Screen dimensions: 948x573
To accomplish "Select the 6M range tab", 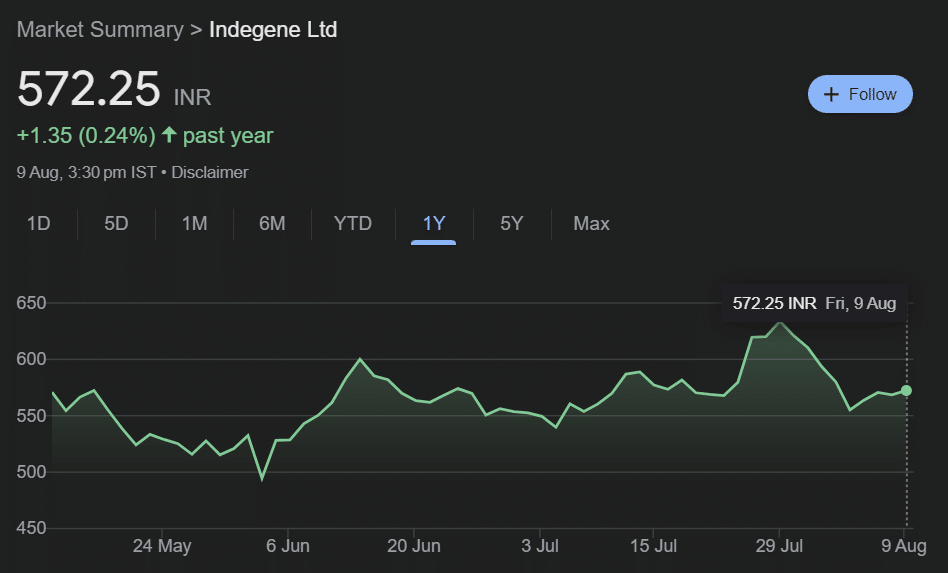I will click(272, 224).
